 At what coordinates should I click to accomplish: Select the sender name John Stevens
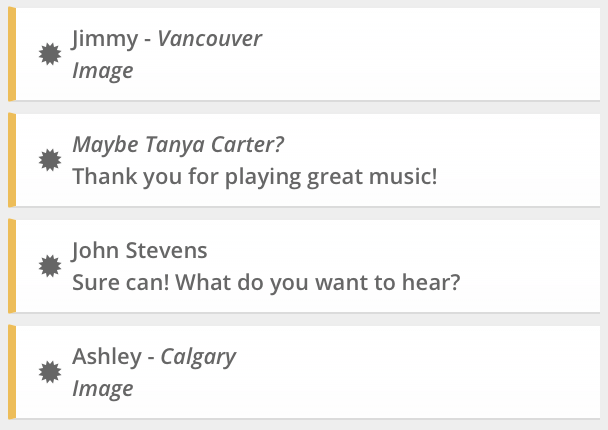(140, 250)
